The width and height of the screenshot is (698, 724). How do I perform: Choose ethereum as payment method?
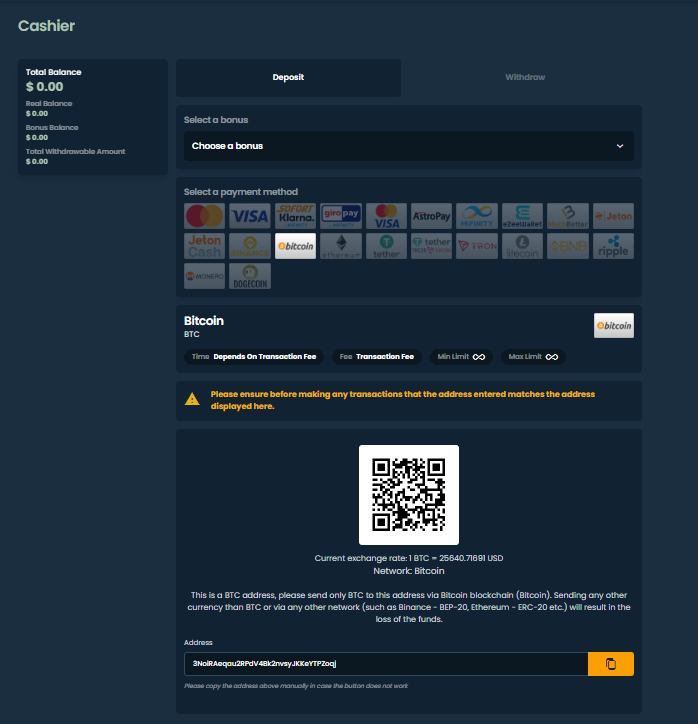[341, 246]
